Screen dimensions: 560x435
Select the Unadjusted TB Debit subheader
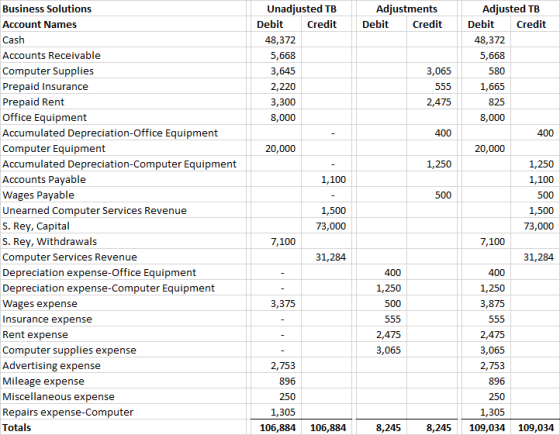270,25
